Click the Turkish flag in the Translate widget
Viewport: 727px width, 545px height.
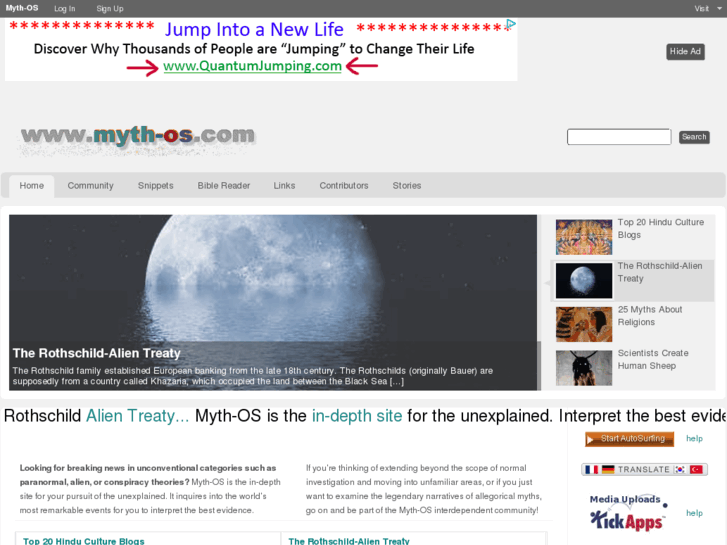coord(696,469)
